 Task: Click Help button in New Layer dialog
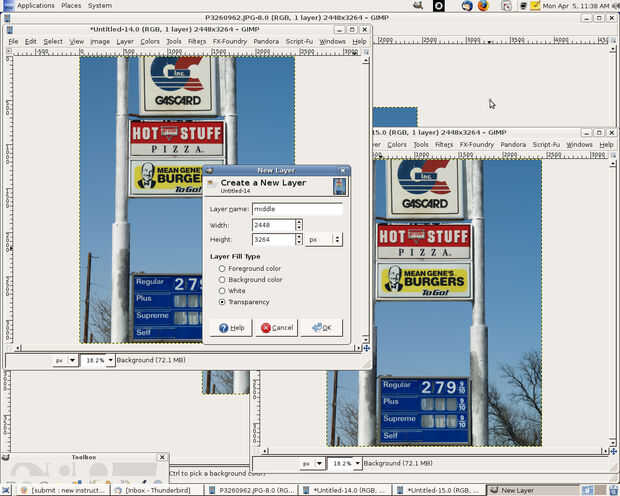[x=231, y=328]
